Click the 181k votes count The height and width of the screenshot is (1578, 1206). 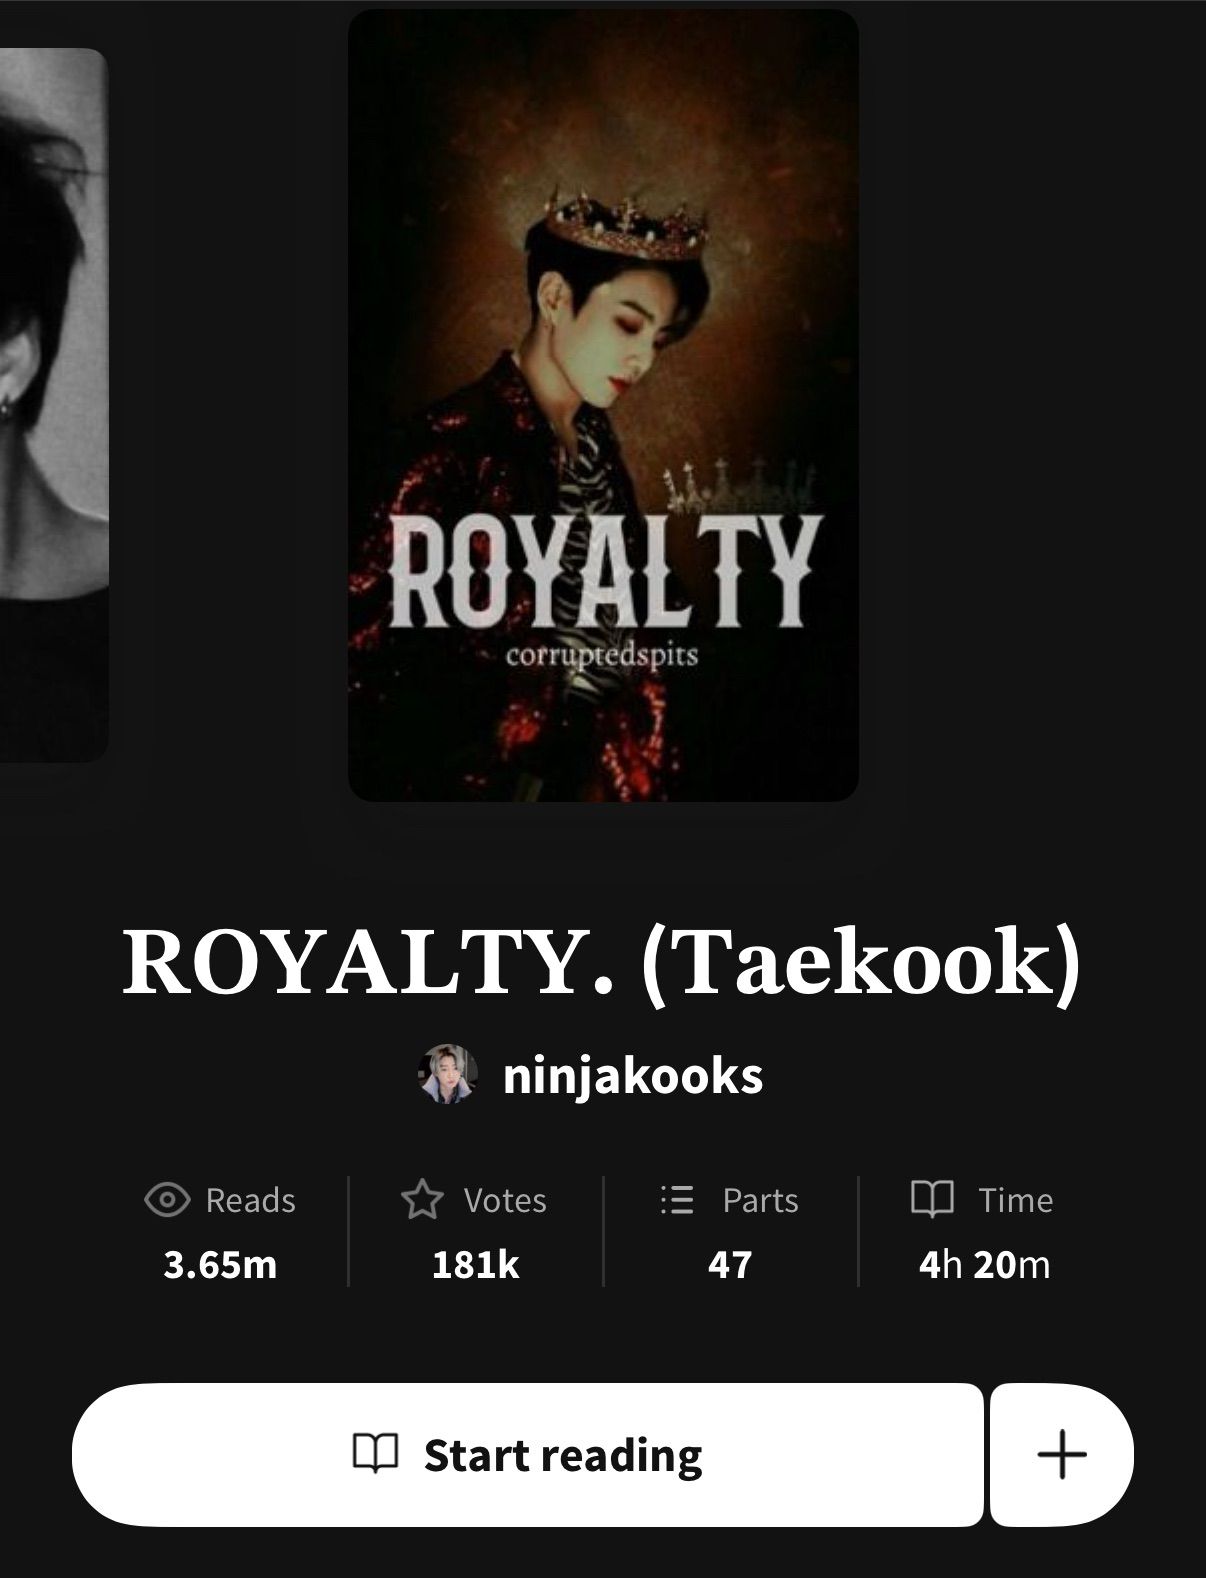(x=475, y=1265)
